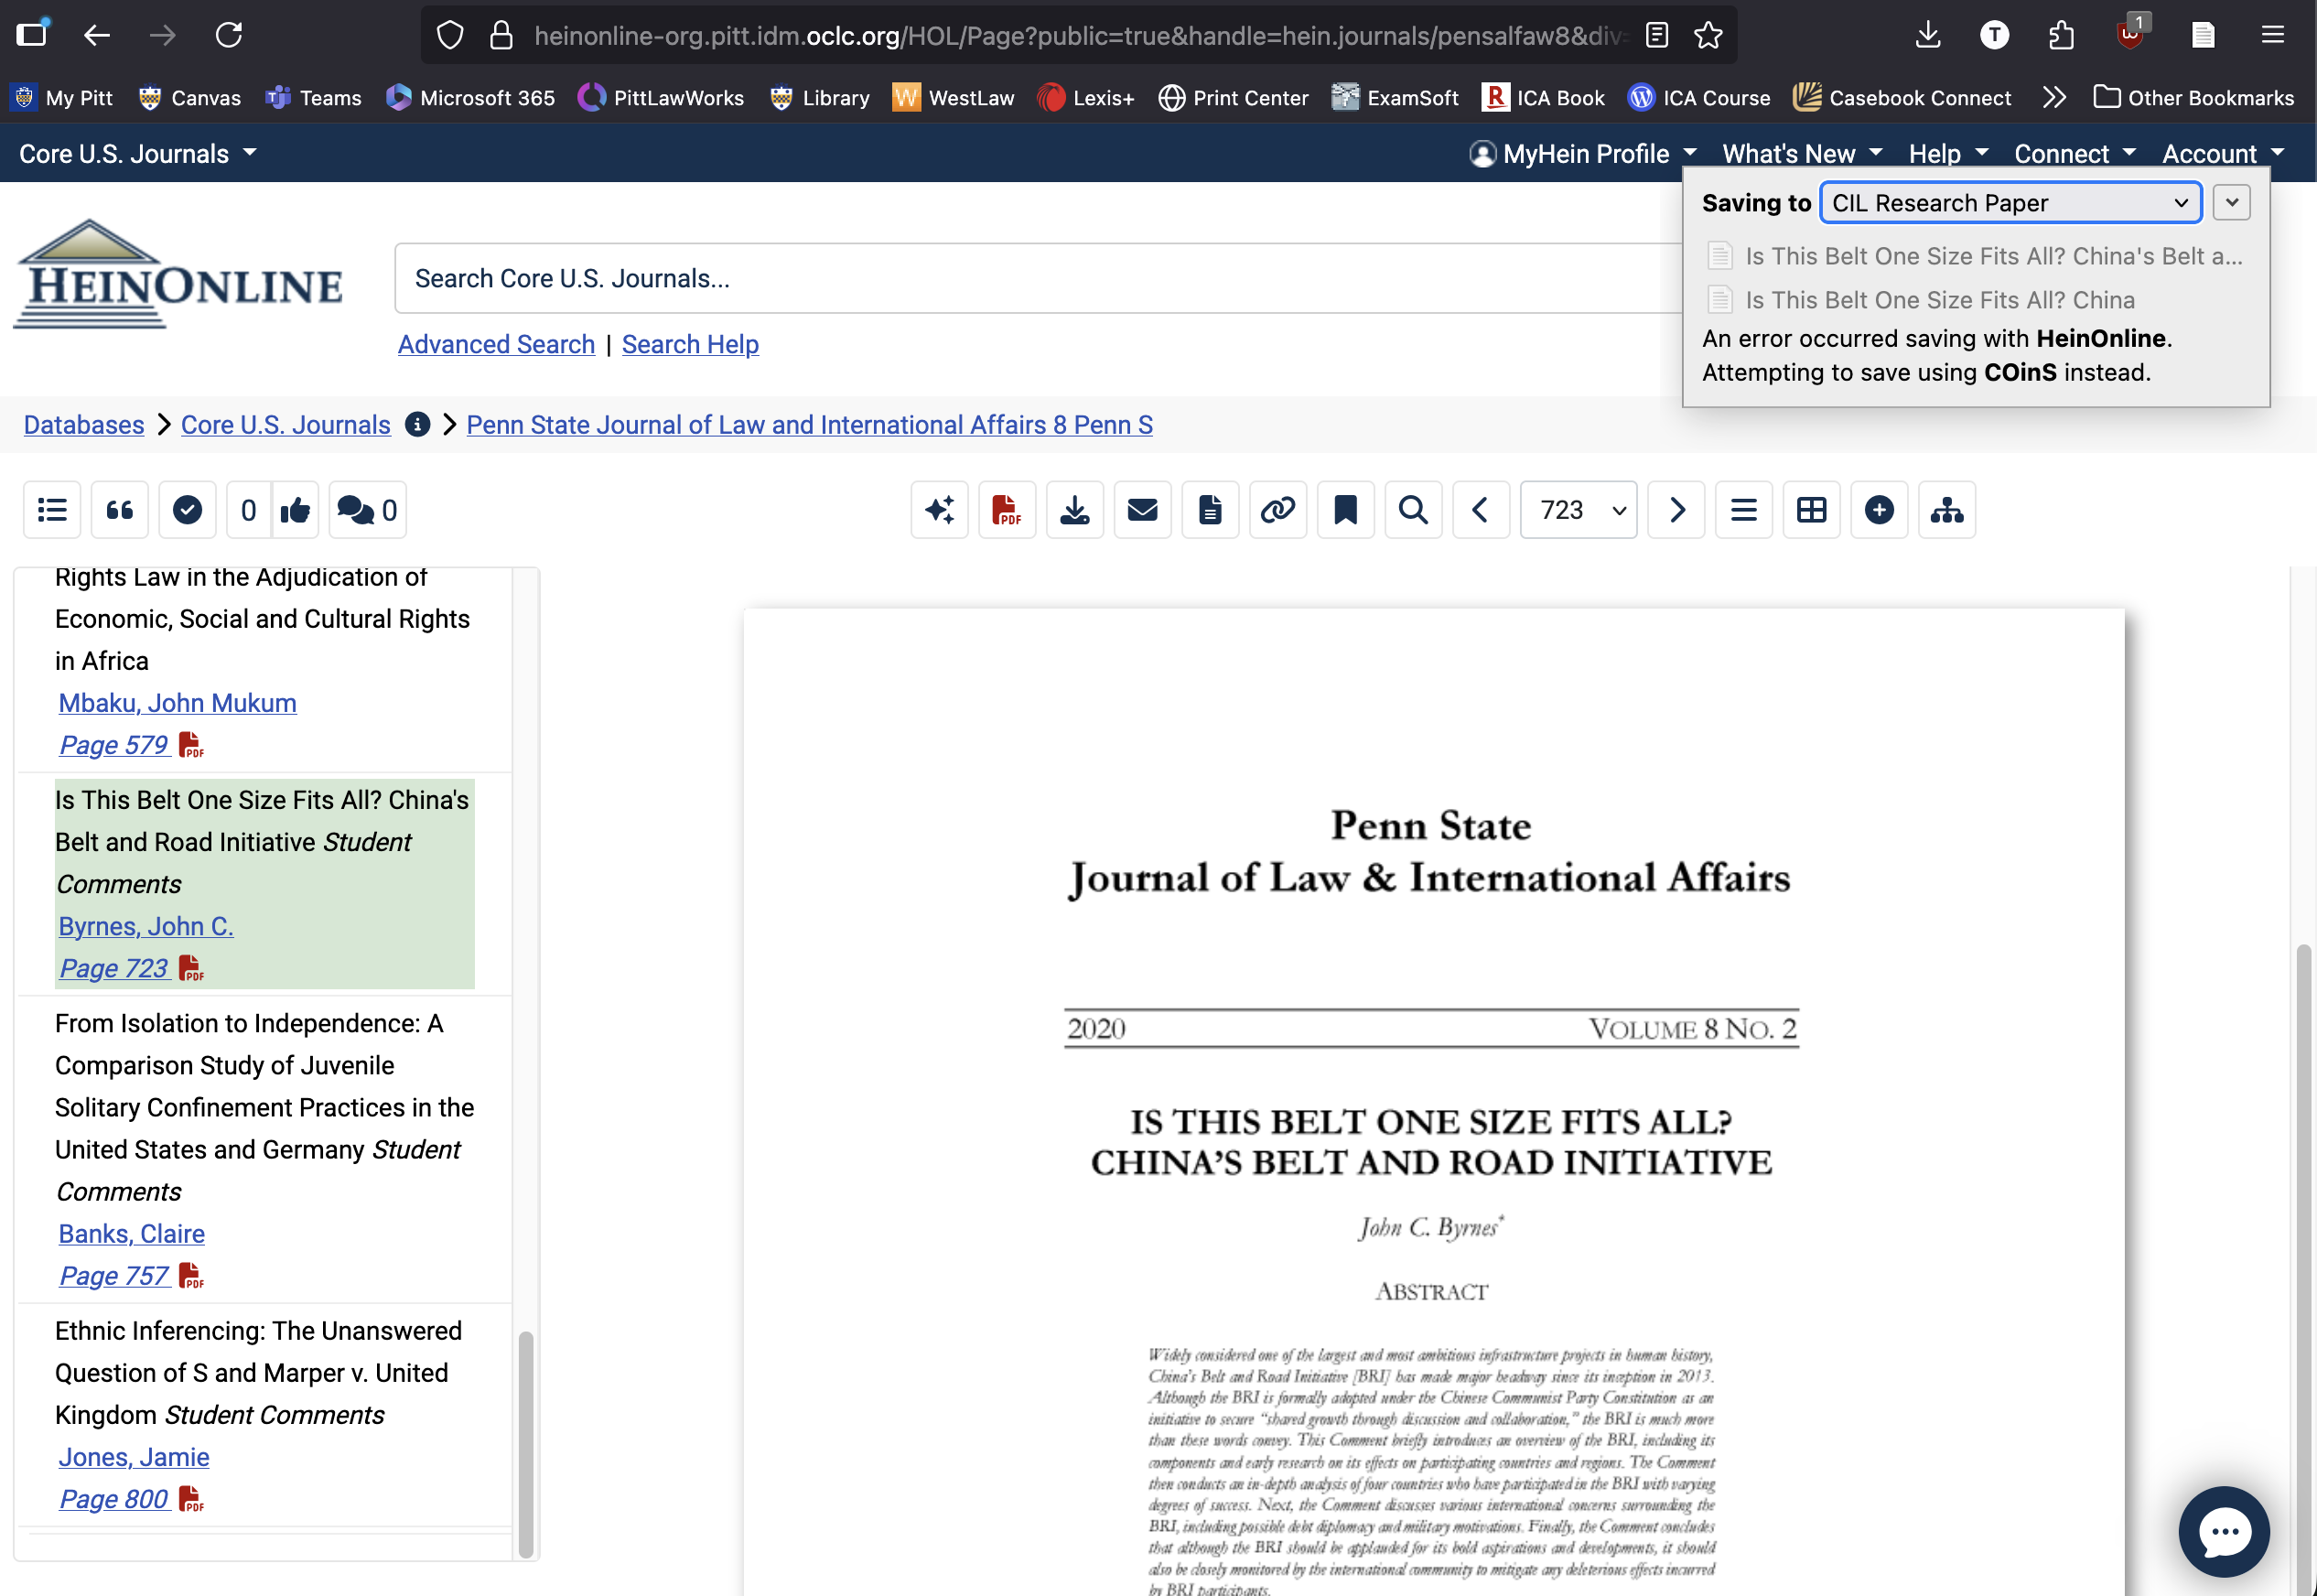Screen dimensions: 2317x1596
Task: Click the magnifier search-in-document icon
Action: click(1412, 510)
